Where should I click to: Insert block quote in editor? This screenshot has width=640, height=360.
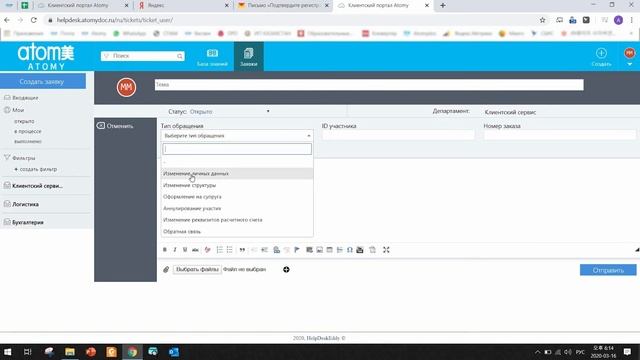[242, 250]
